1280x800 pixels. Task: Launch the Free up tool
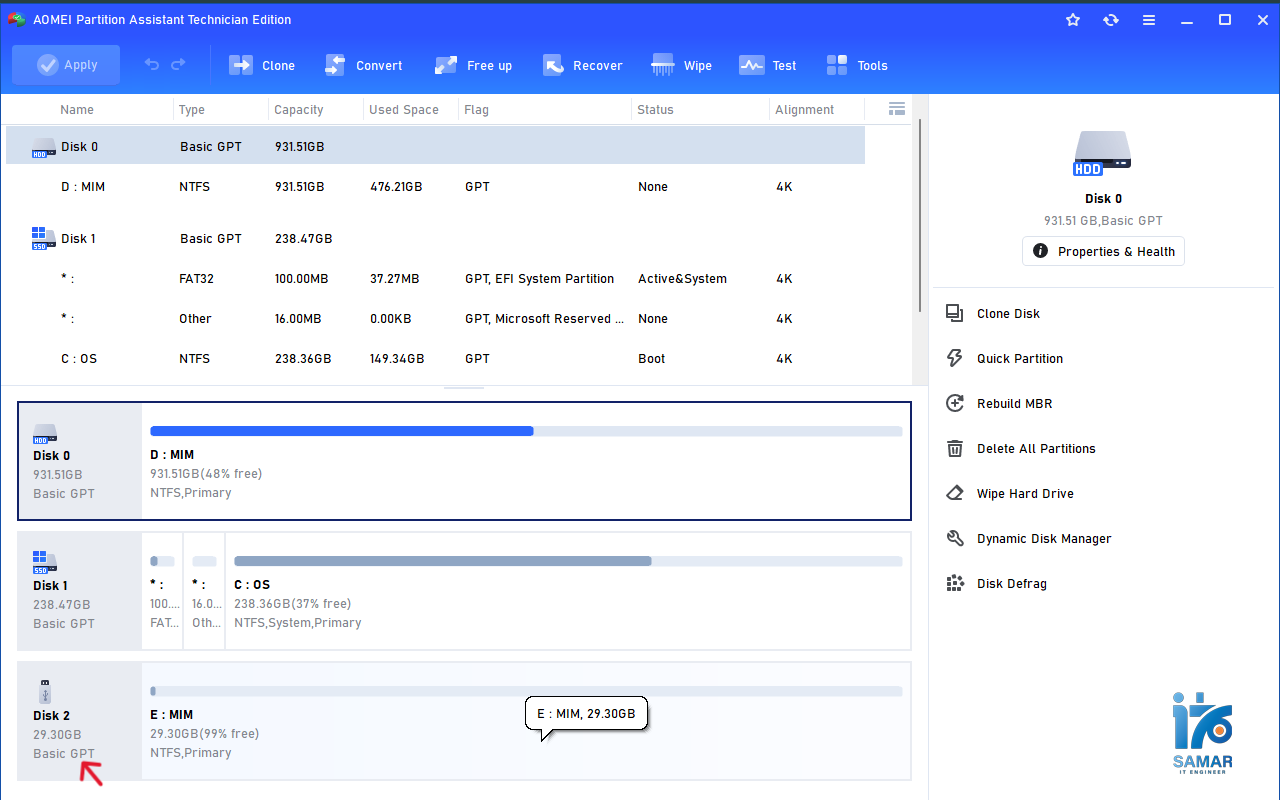click(473, 66)
